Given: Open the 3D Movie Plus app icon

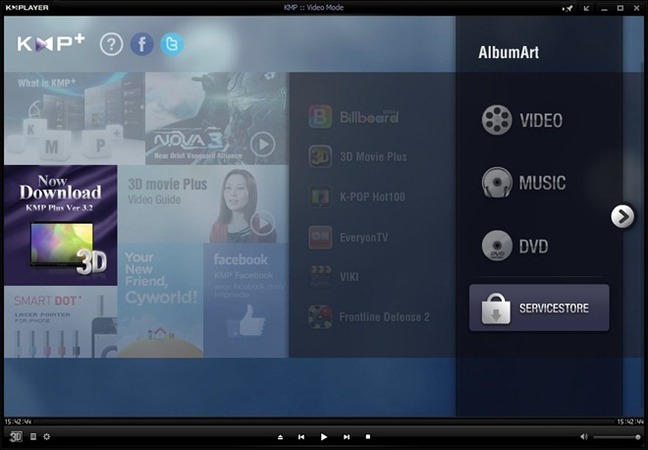Looking at the screenshot, I should (320, 156).
